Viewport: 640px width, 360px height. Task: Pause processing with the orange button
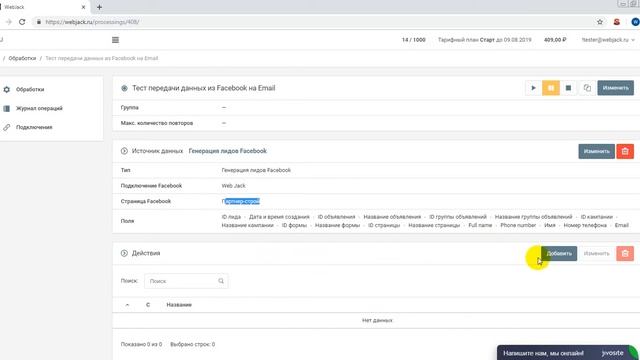[x=551, y=88]
